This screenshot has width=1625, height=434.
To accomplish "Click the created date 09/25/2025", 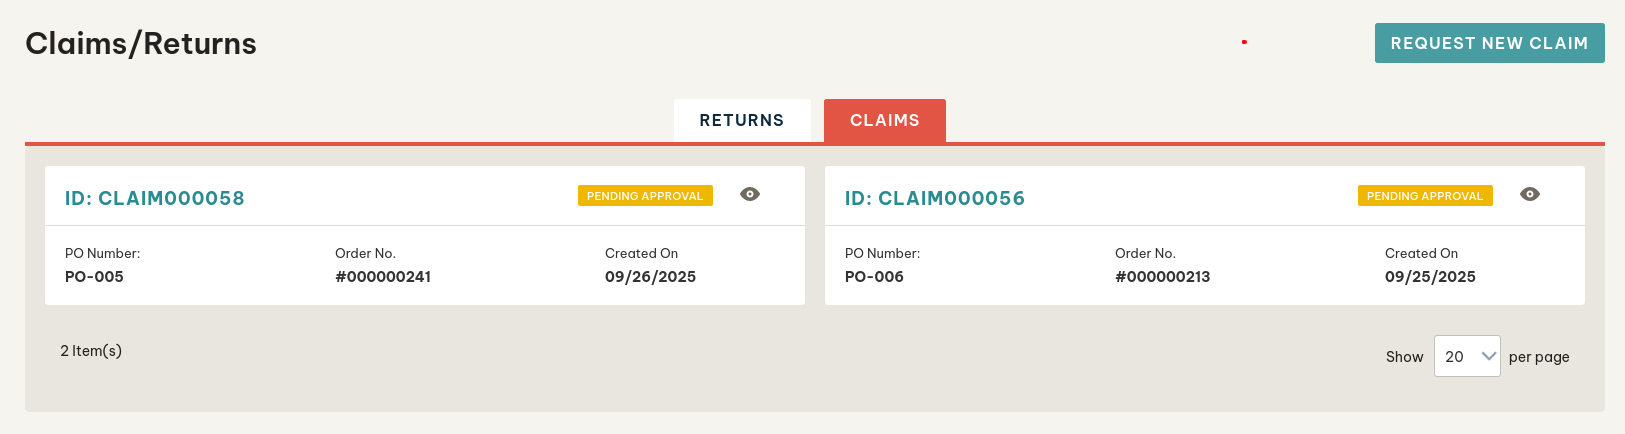I will click(1430, 277).
